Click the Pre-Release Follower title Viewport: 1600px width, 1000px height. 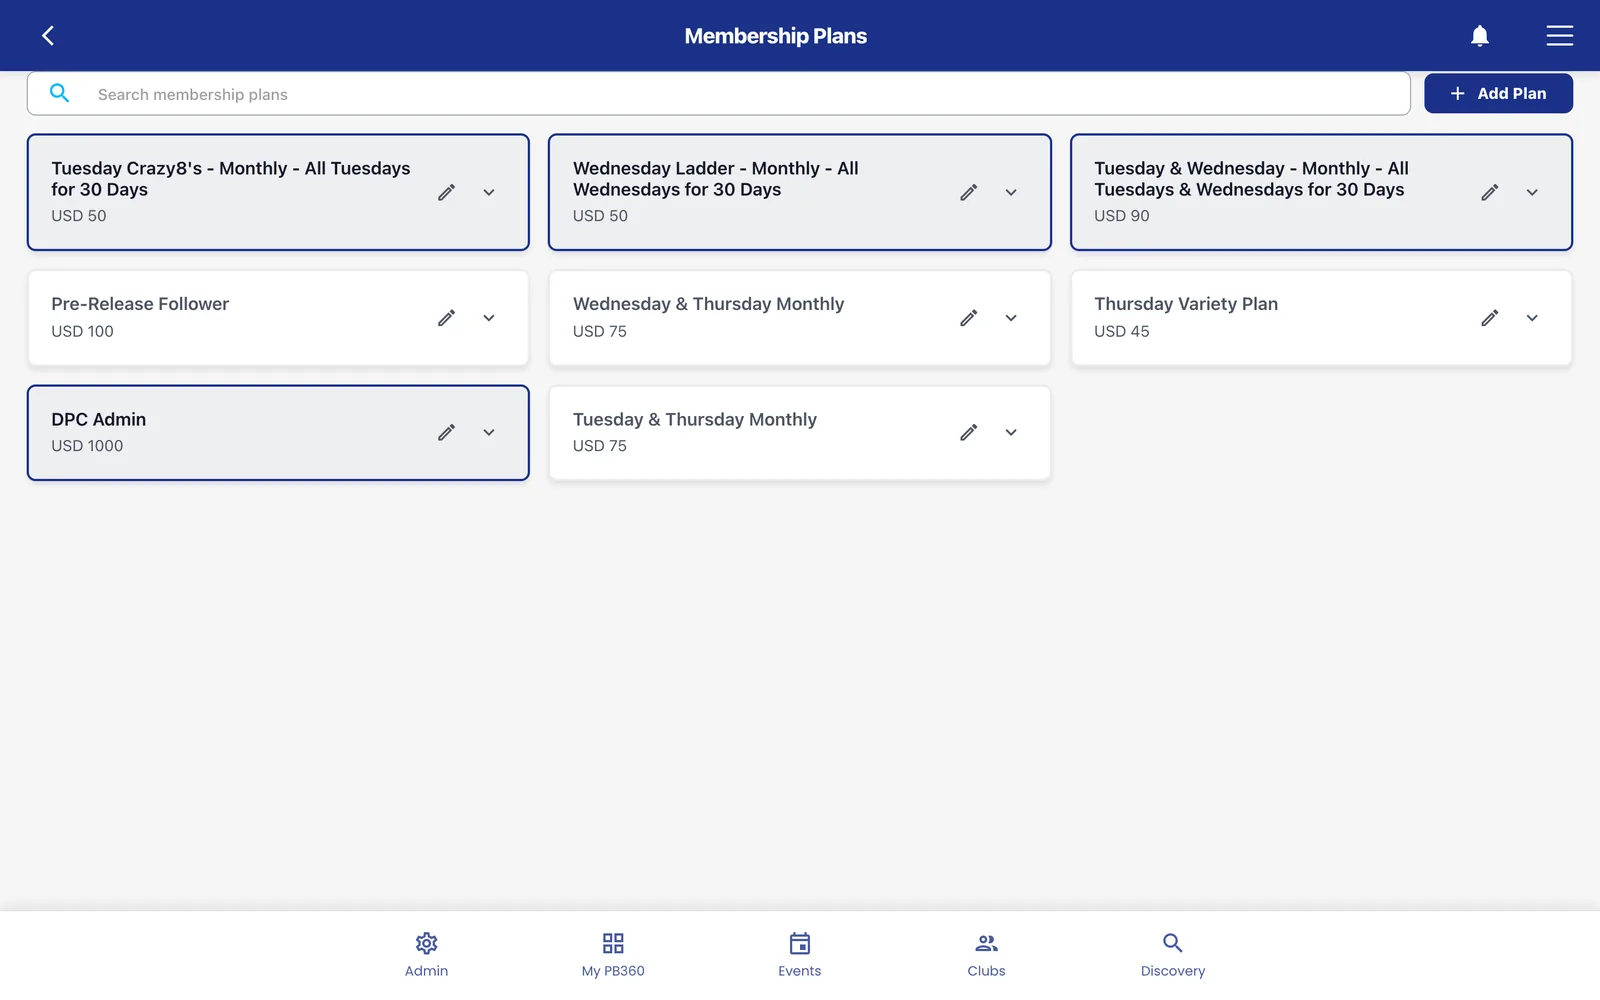click(x=140, y=304)
